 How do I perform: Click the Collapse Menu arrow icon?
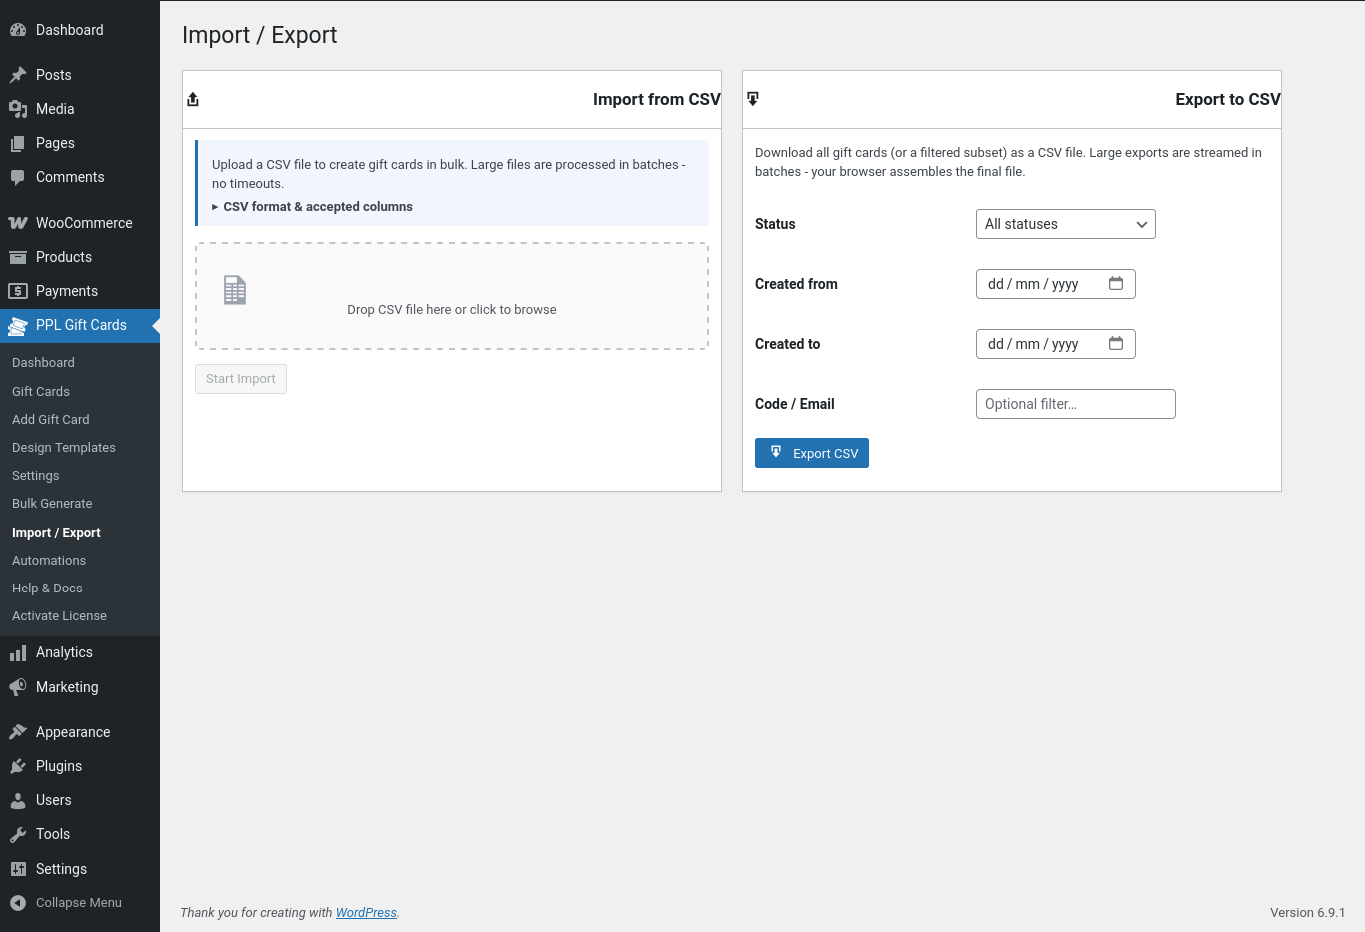18,903
